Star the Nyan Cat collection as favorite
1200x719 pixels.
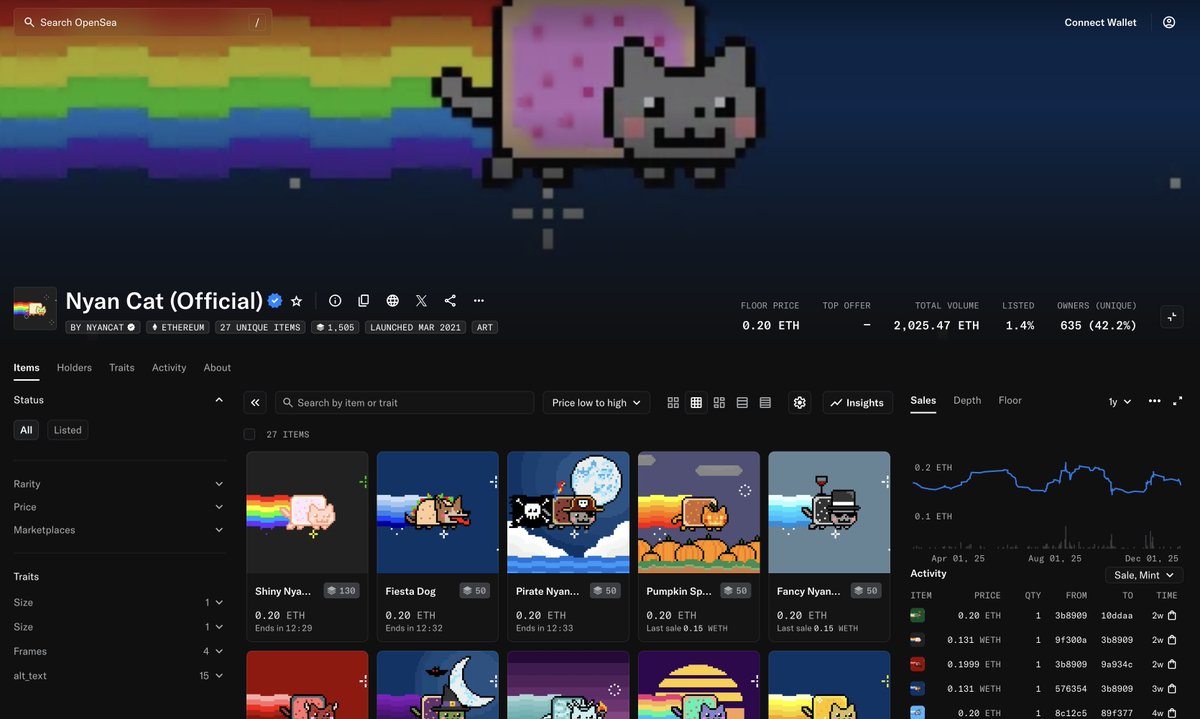click(296, 300)
